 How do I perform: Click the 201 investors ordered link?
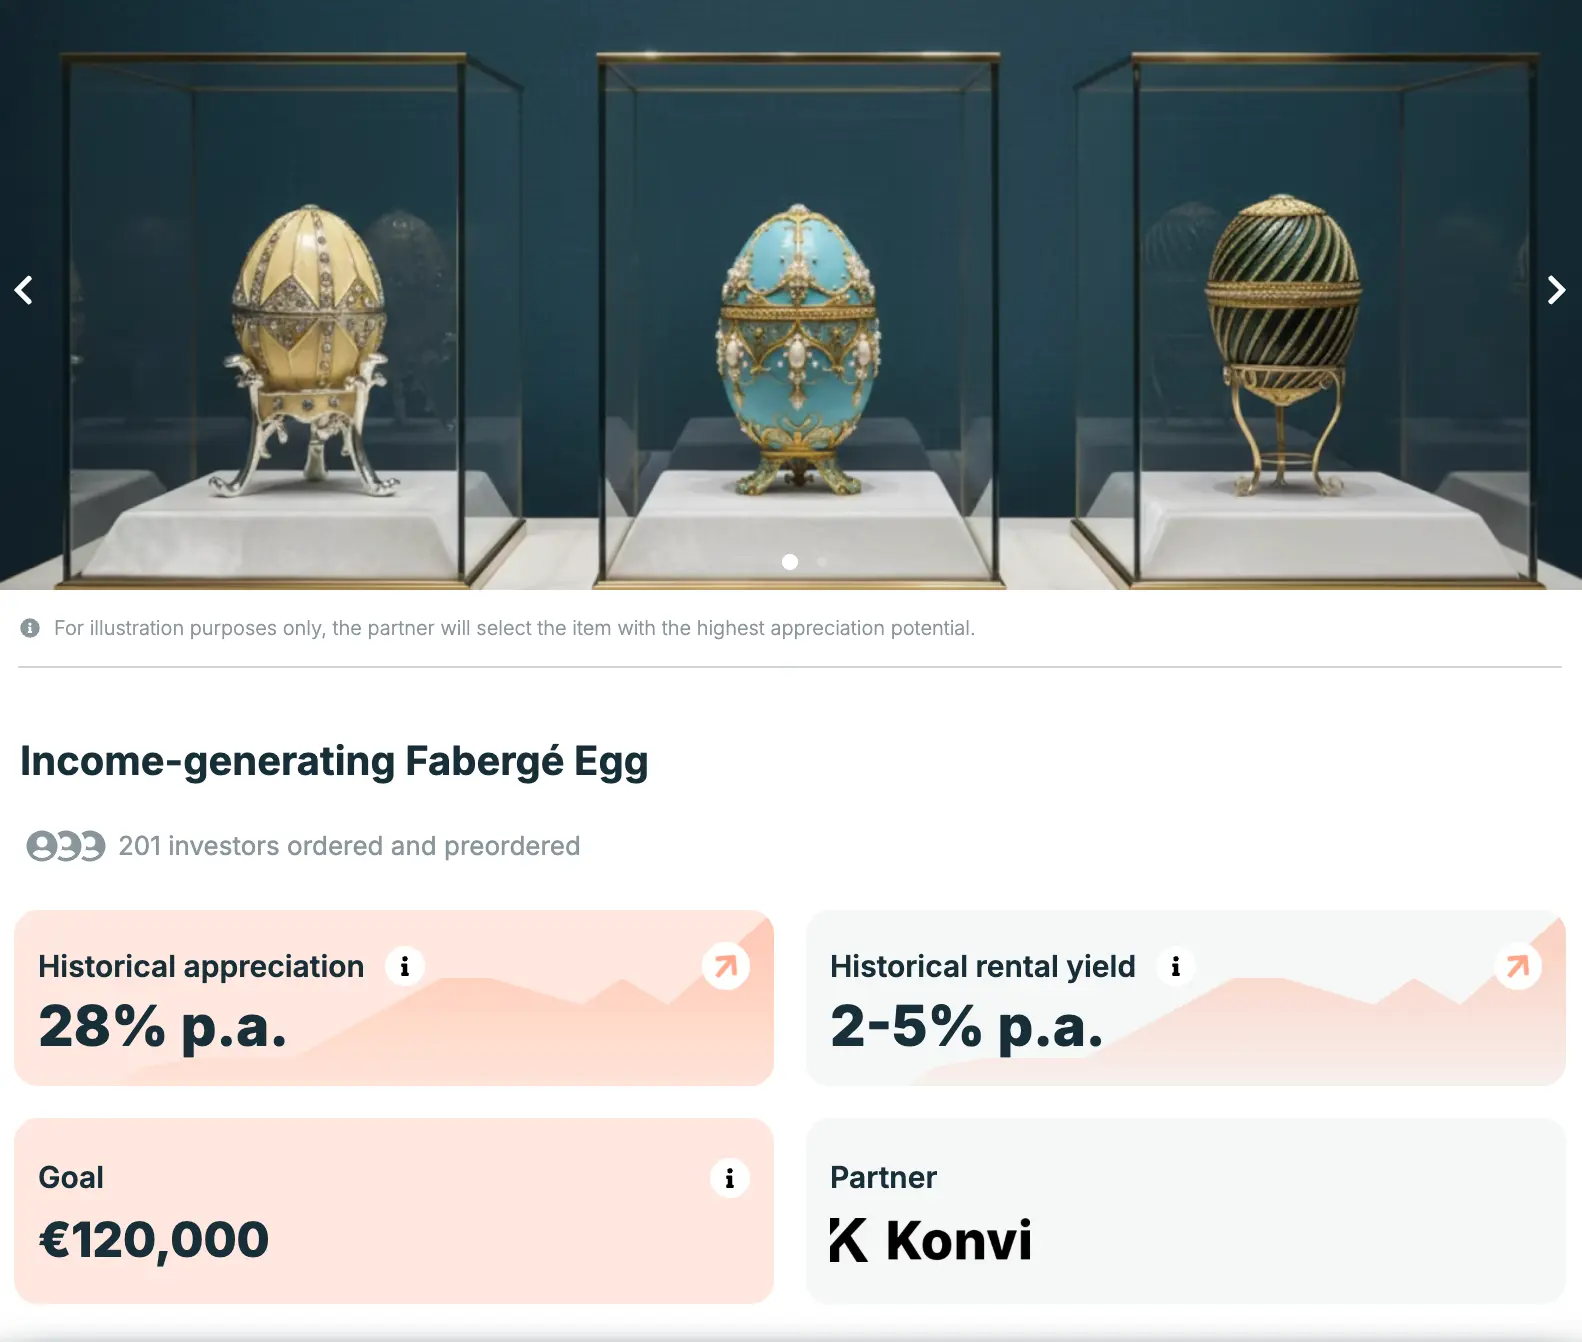coord(348,845)
